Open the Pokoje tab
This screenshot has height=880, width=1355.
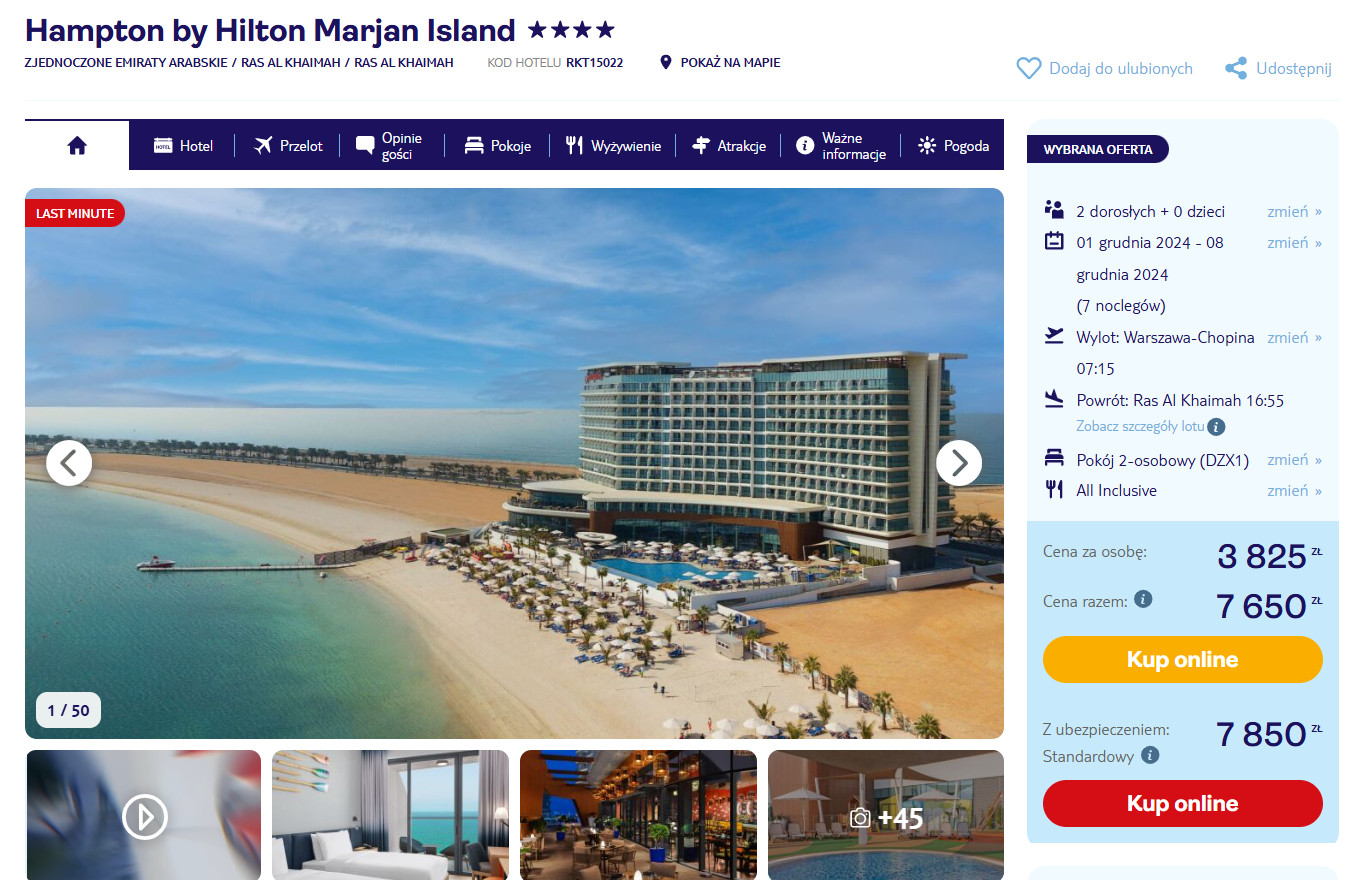click(497, 146)
